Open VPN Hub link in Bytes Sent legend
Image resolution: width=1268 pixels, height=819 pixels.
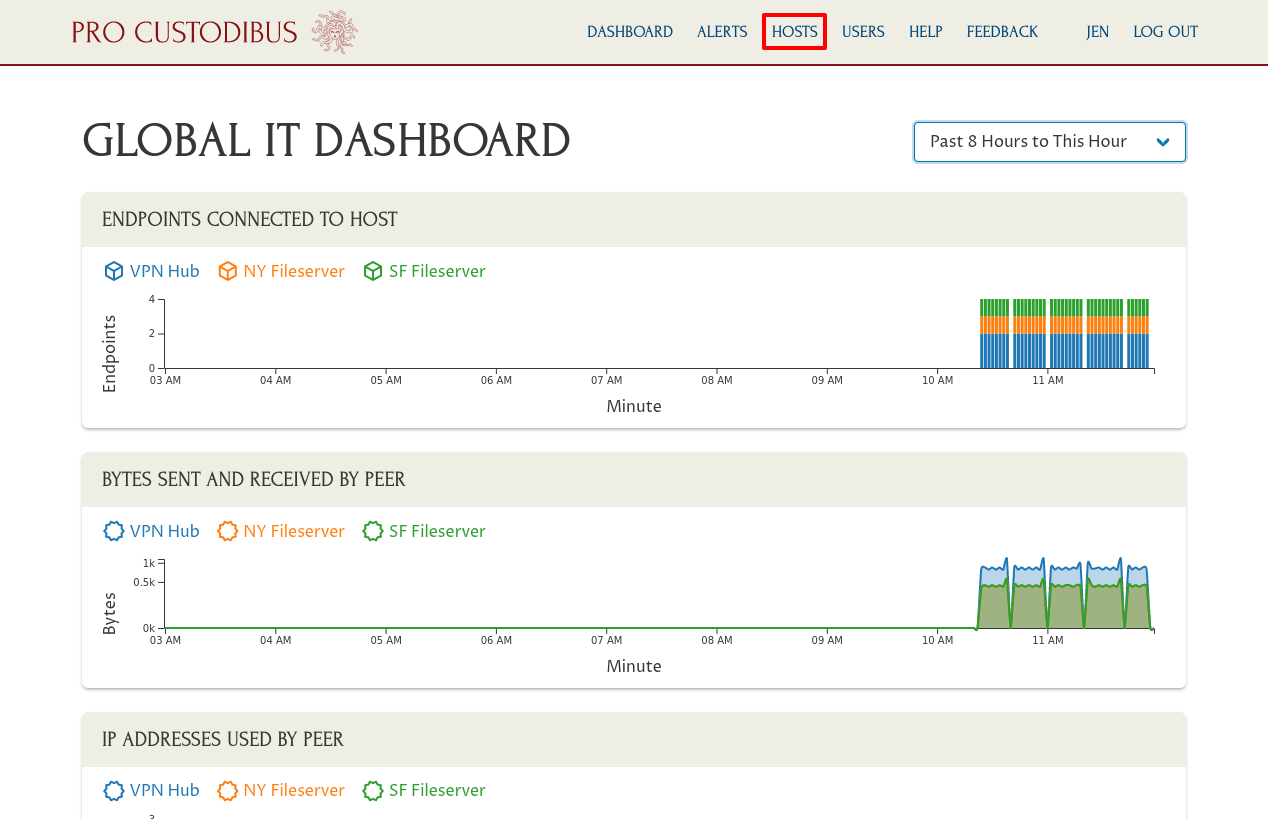(165, 531)
